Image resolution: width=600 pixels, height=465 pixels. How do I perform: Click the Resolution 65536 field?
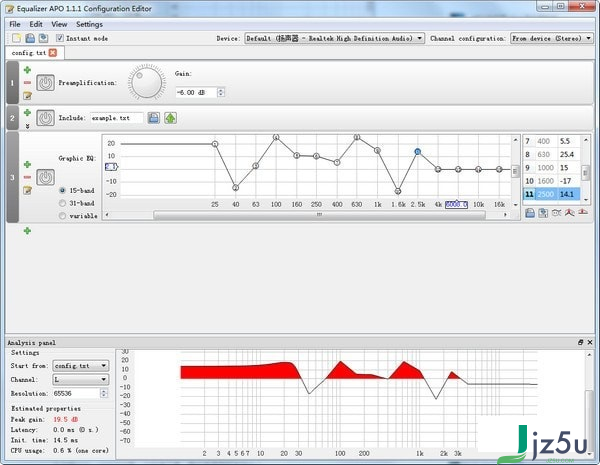tap(76, 393)
